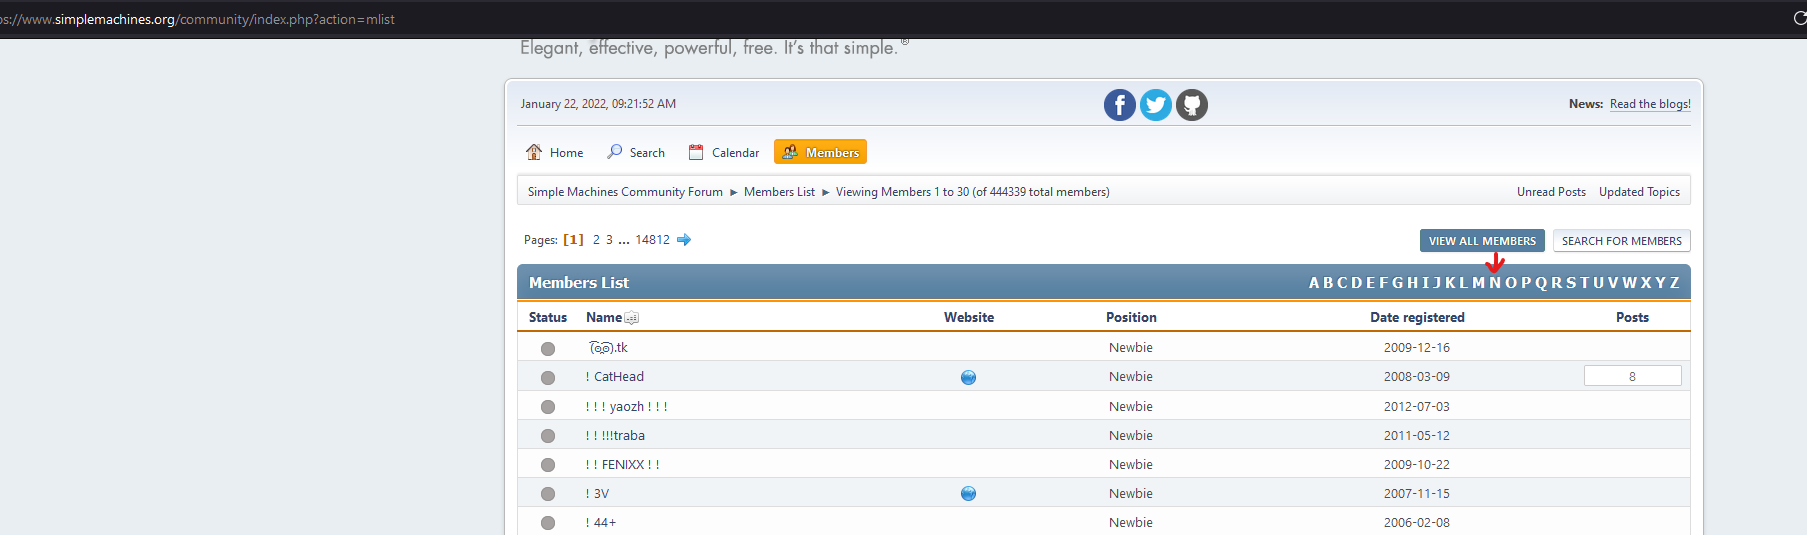Image resolution: width=1807 pixels, height=535 pixels.
Task: Click current page [1] indicator
Action: pos(573,240)
